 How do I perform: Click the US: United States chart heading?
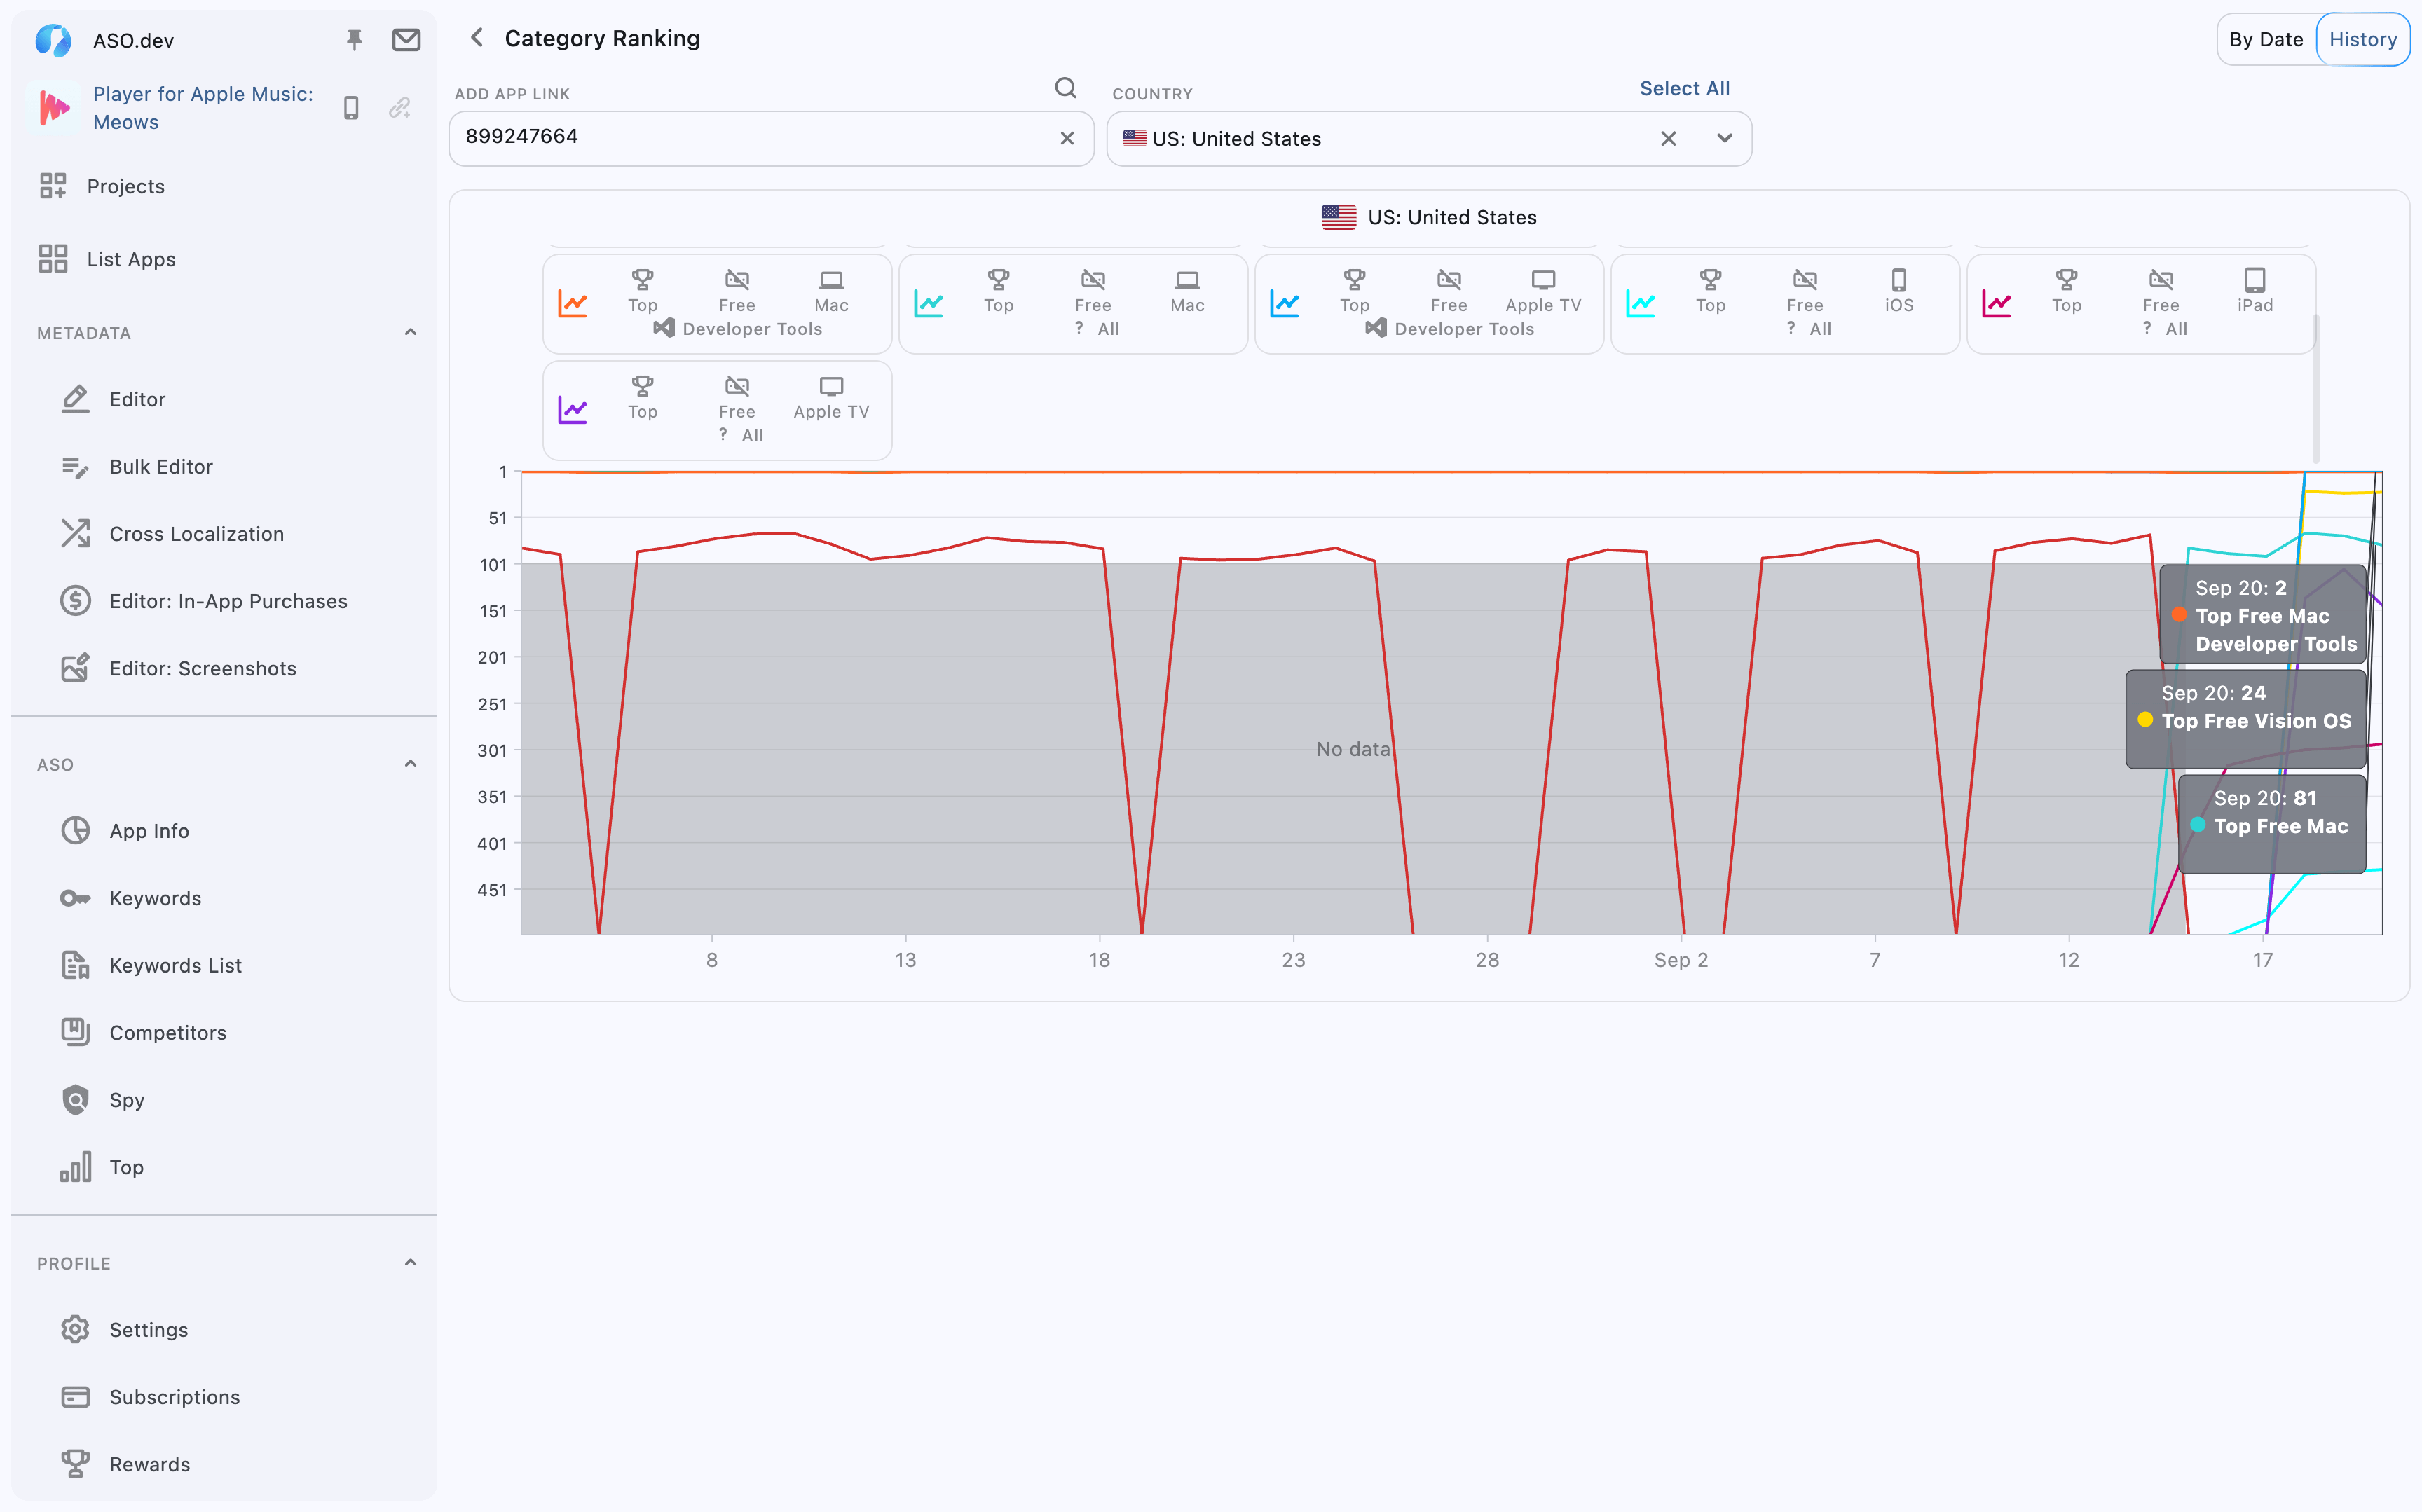pos(1429,217)
